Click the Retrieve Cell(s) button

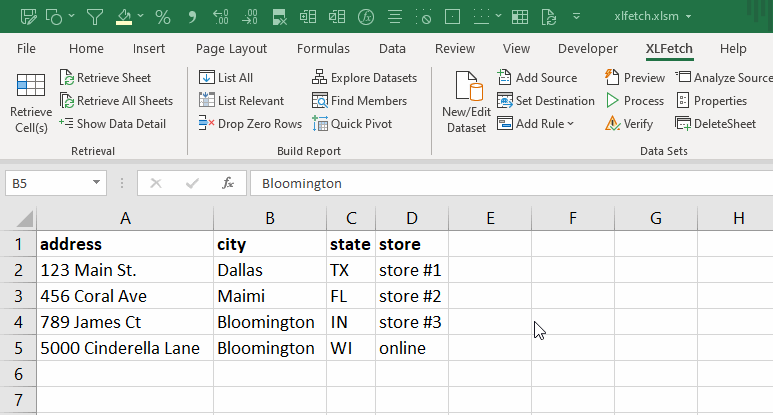pyautogui.click(x=30, y=103)
